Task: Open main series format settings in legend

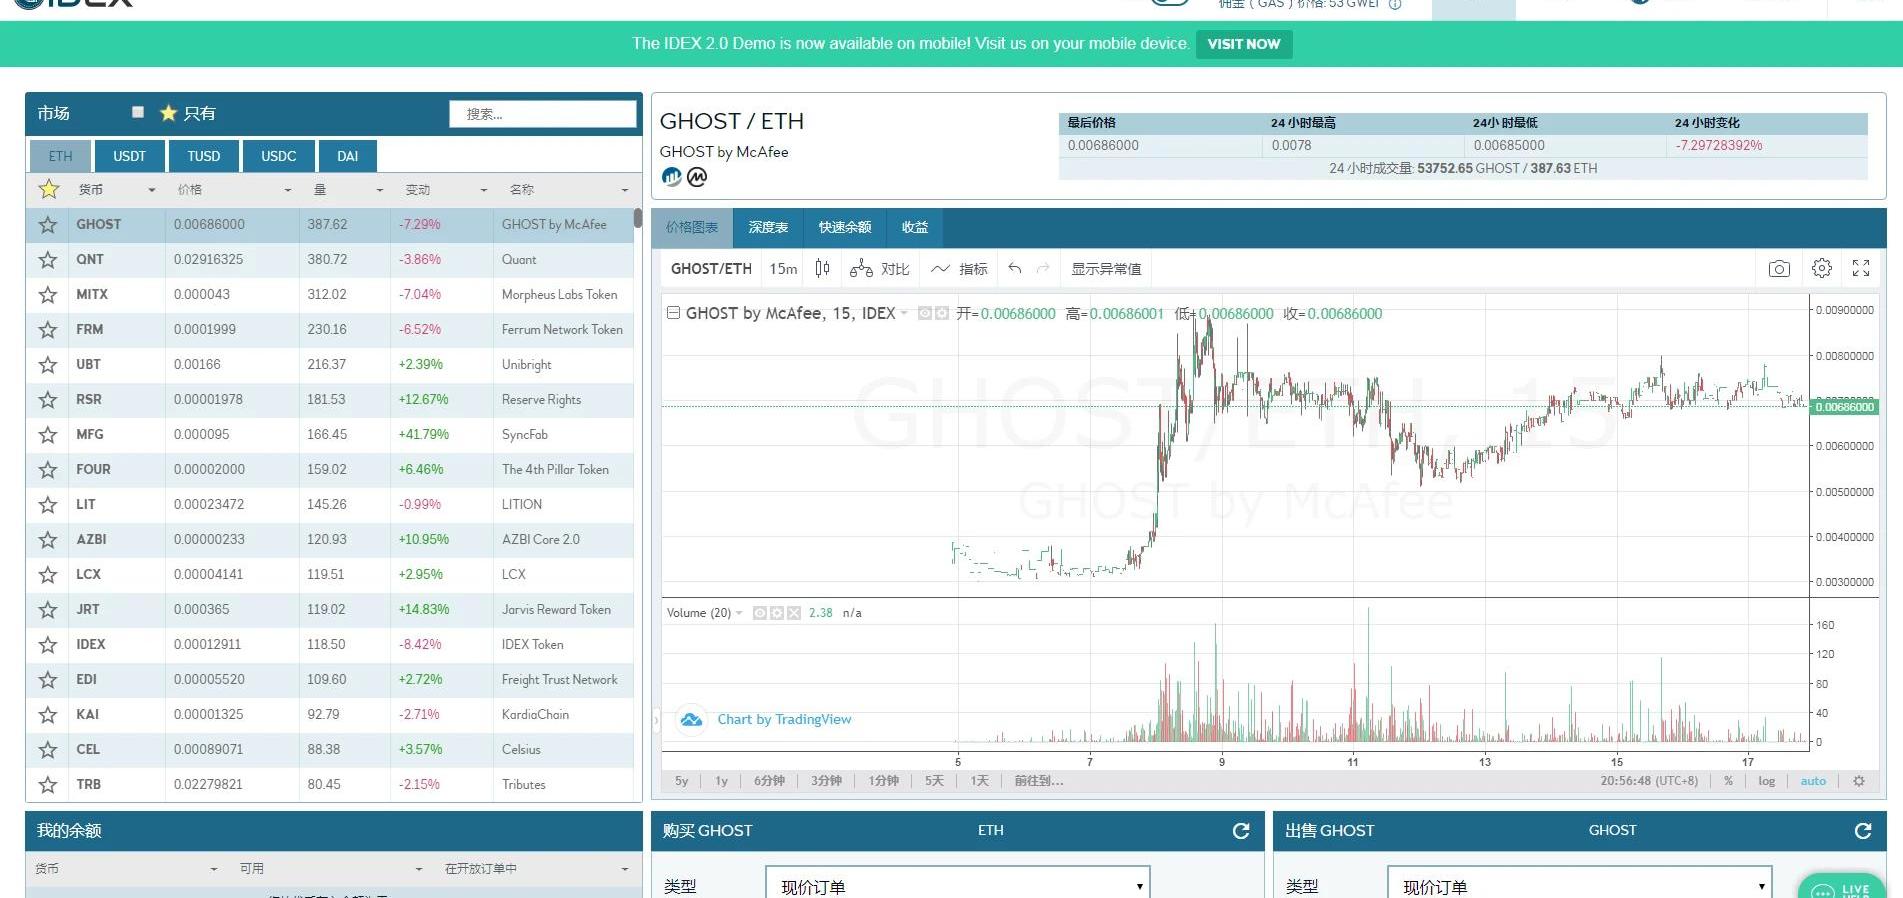Action: click(x=942, y=313)
